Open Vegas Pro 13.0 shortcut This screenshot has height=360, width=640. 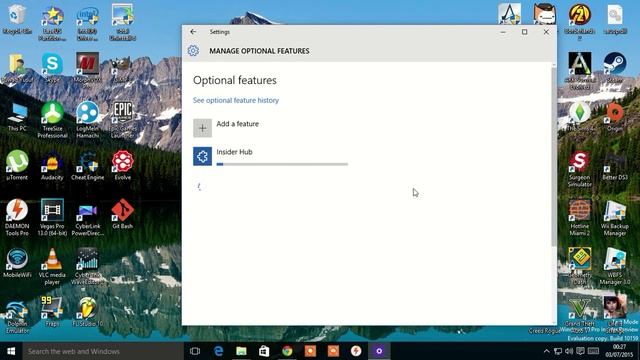click(52, 217)
